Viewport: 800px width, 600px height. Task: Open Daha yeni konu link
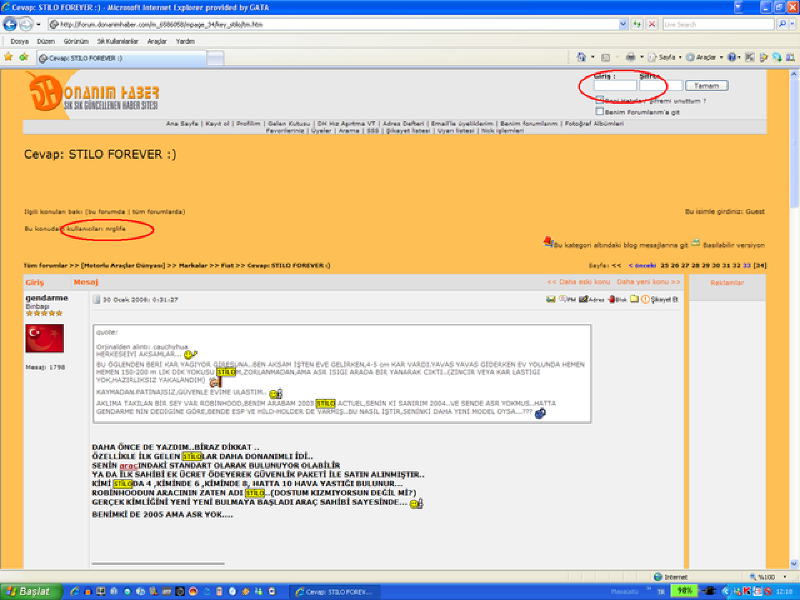648,282
